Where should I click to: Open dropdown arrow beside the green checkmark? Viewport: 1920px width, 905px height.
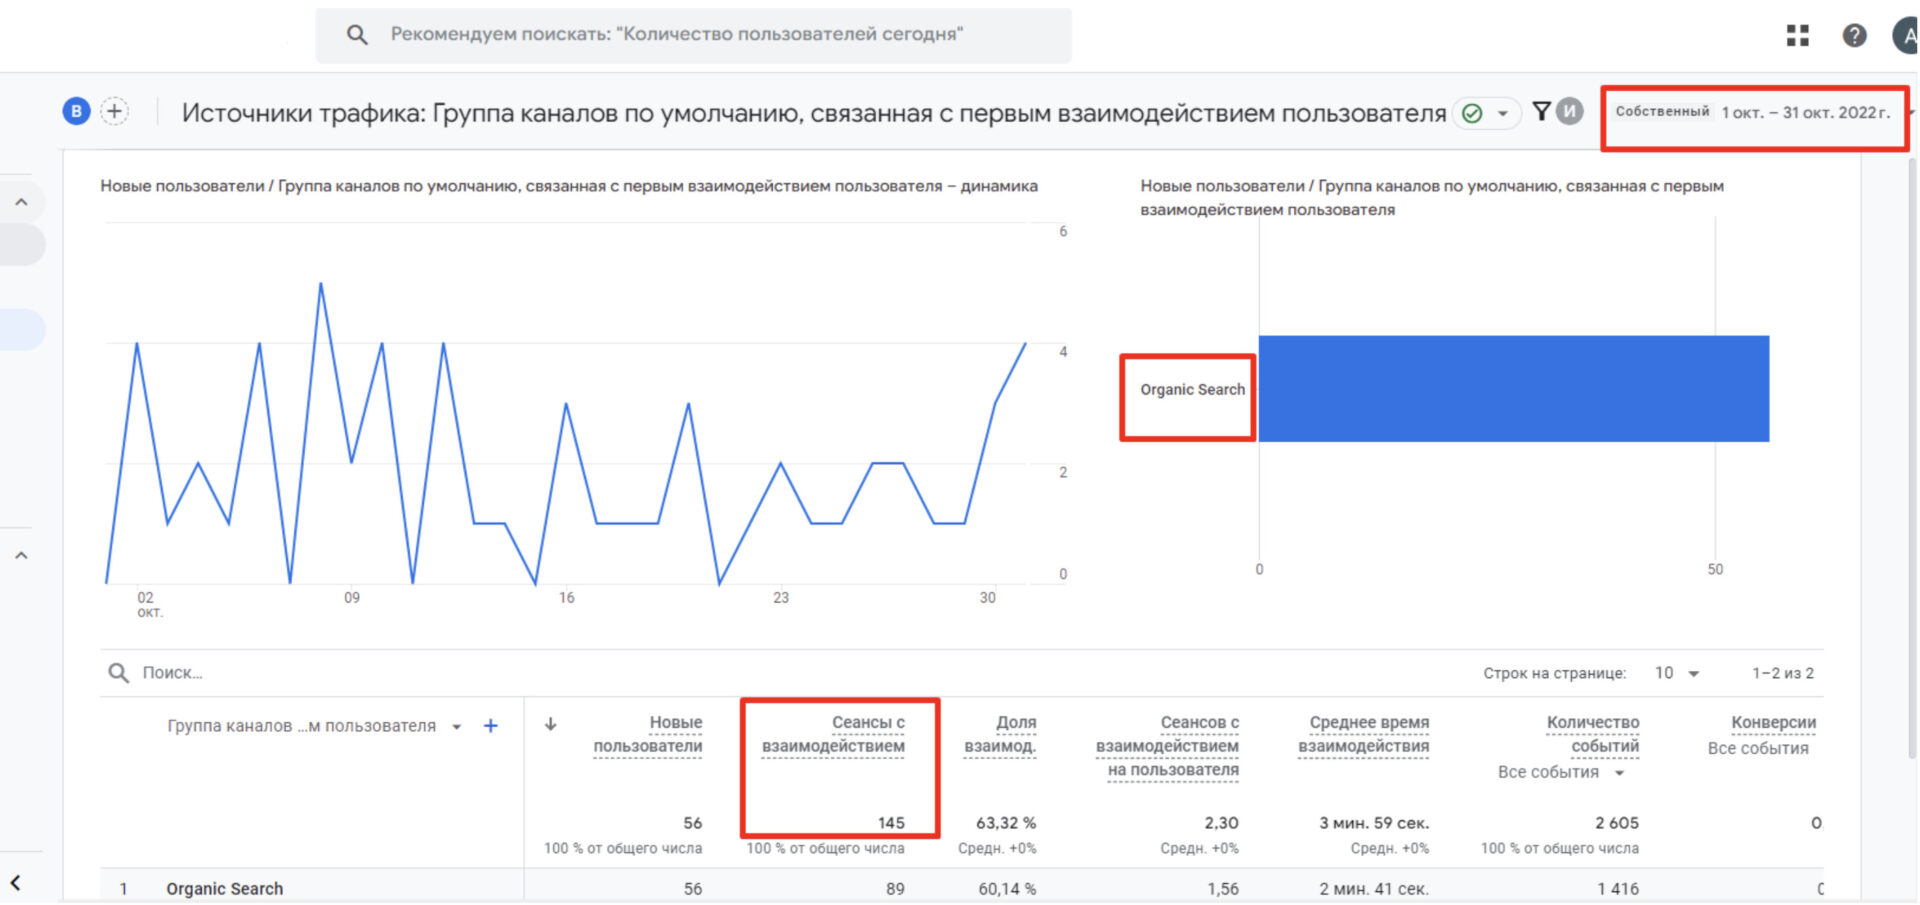1502,113
